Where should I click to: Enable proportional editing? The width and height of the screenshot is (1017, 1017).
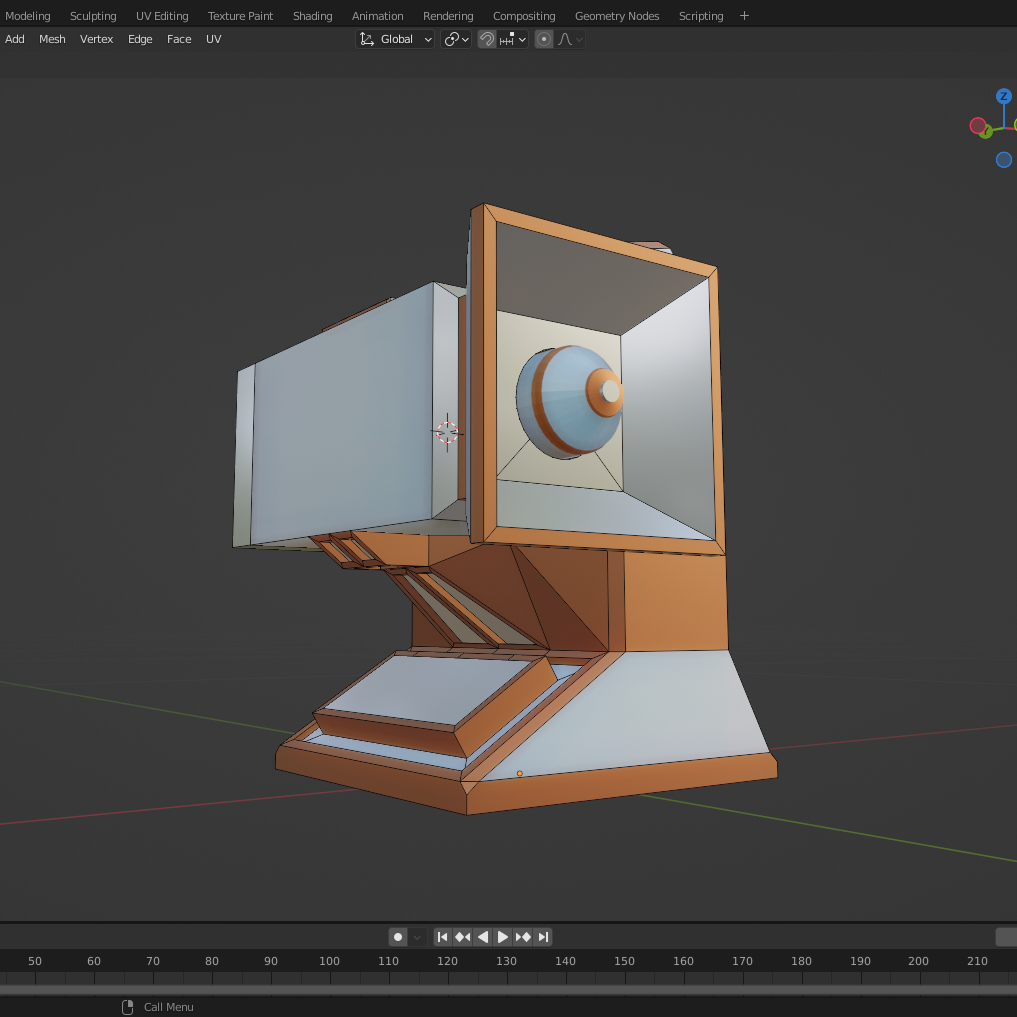[x=544, y=39]
